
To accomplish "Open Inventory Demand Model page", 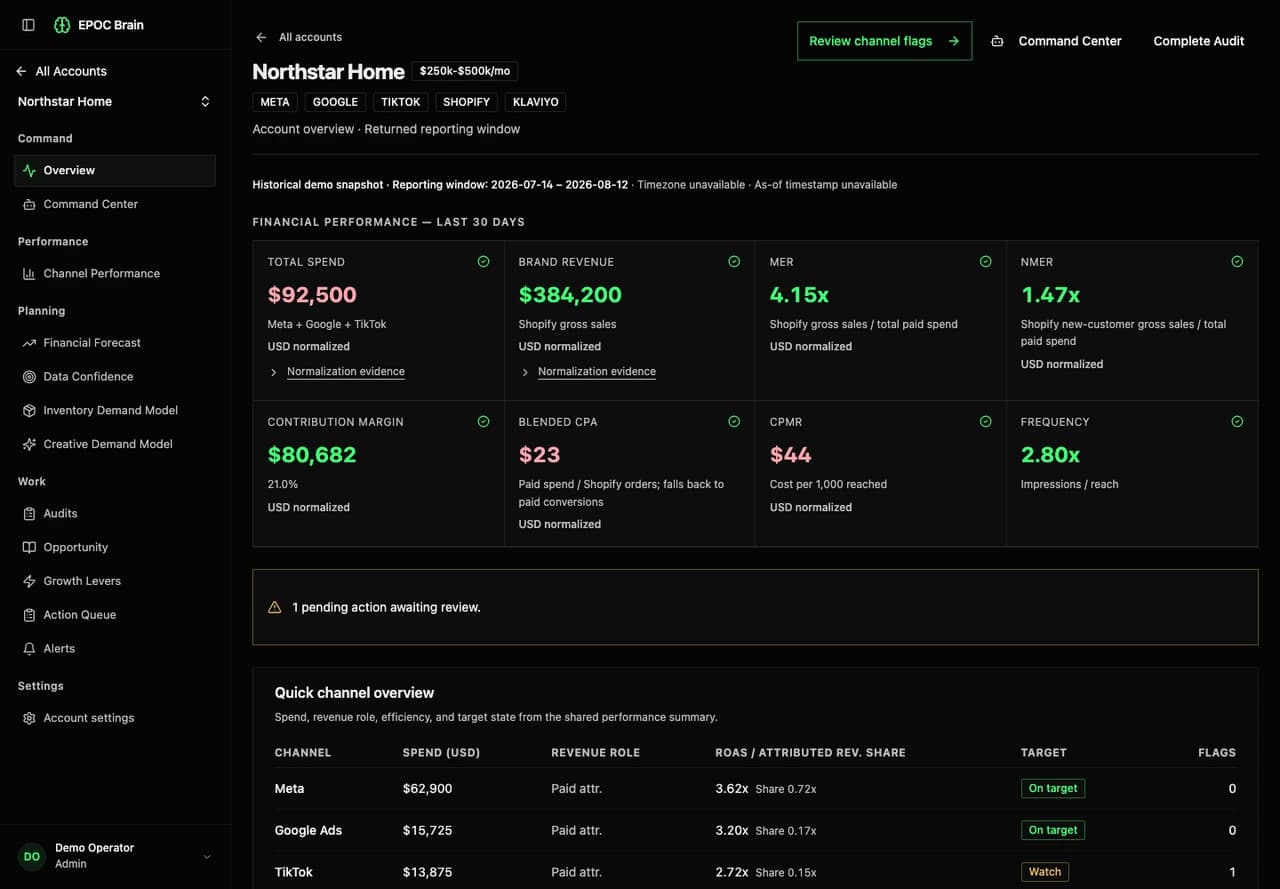I will [x=115, y=410].
